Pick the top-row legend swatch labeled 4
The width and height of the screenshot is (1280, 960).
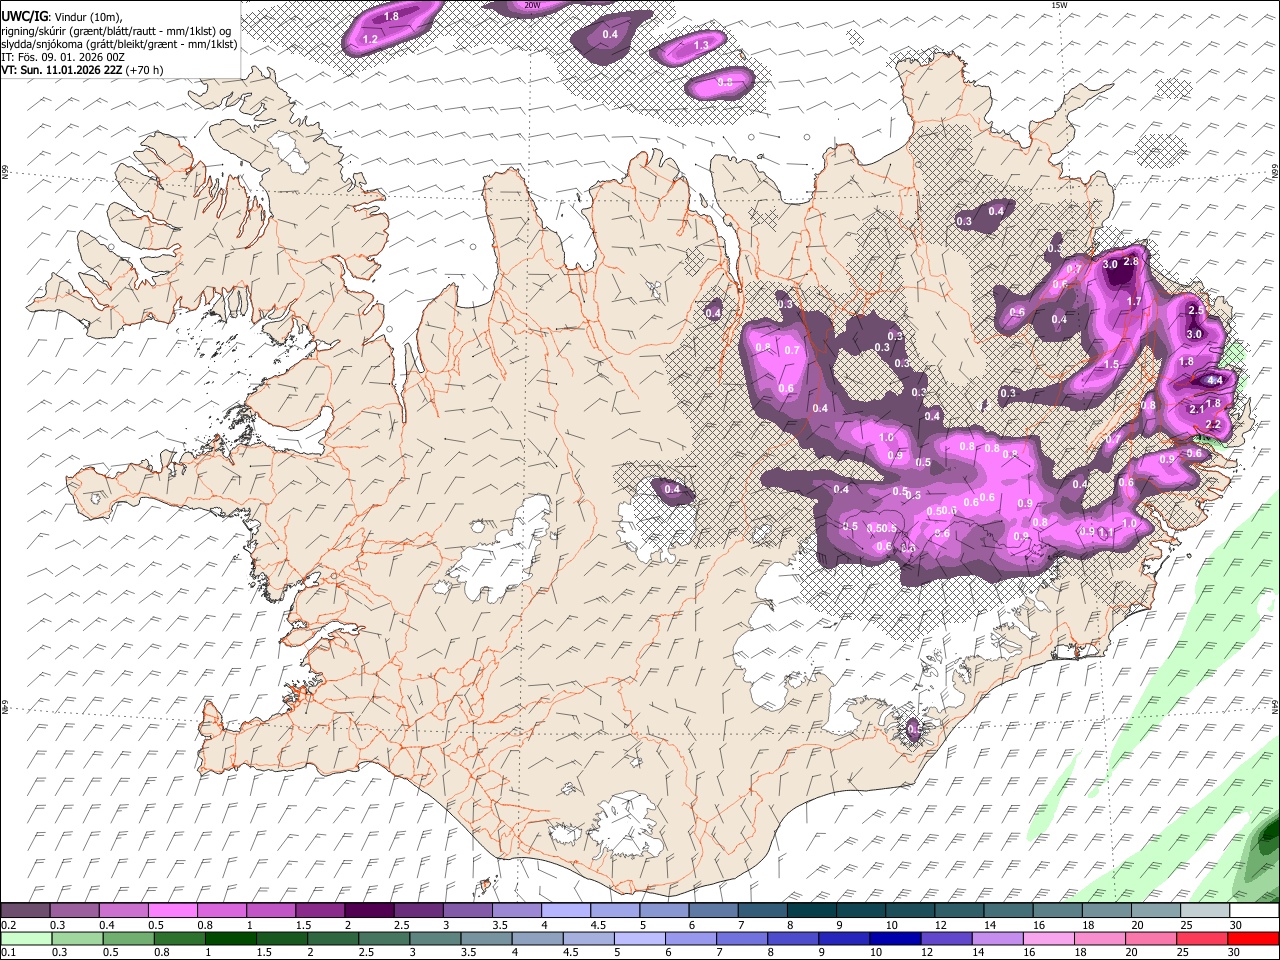(565, 911)
